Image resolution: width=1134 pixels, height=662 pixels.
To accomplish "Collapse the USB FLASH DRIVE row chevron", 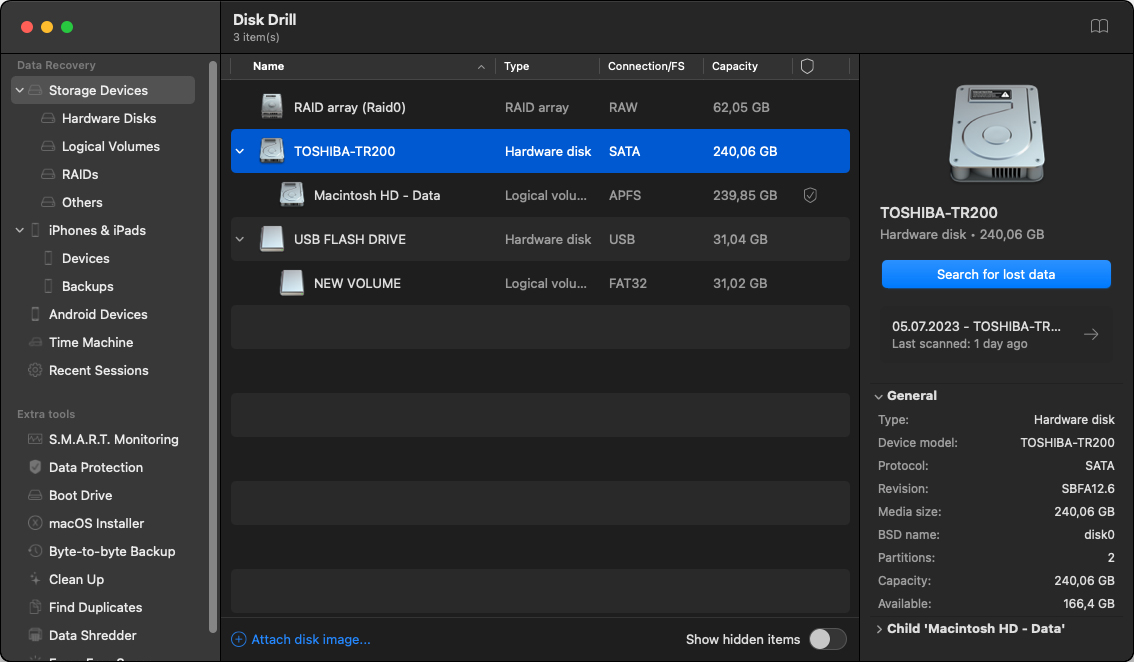I will (240, 239).
